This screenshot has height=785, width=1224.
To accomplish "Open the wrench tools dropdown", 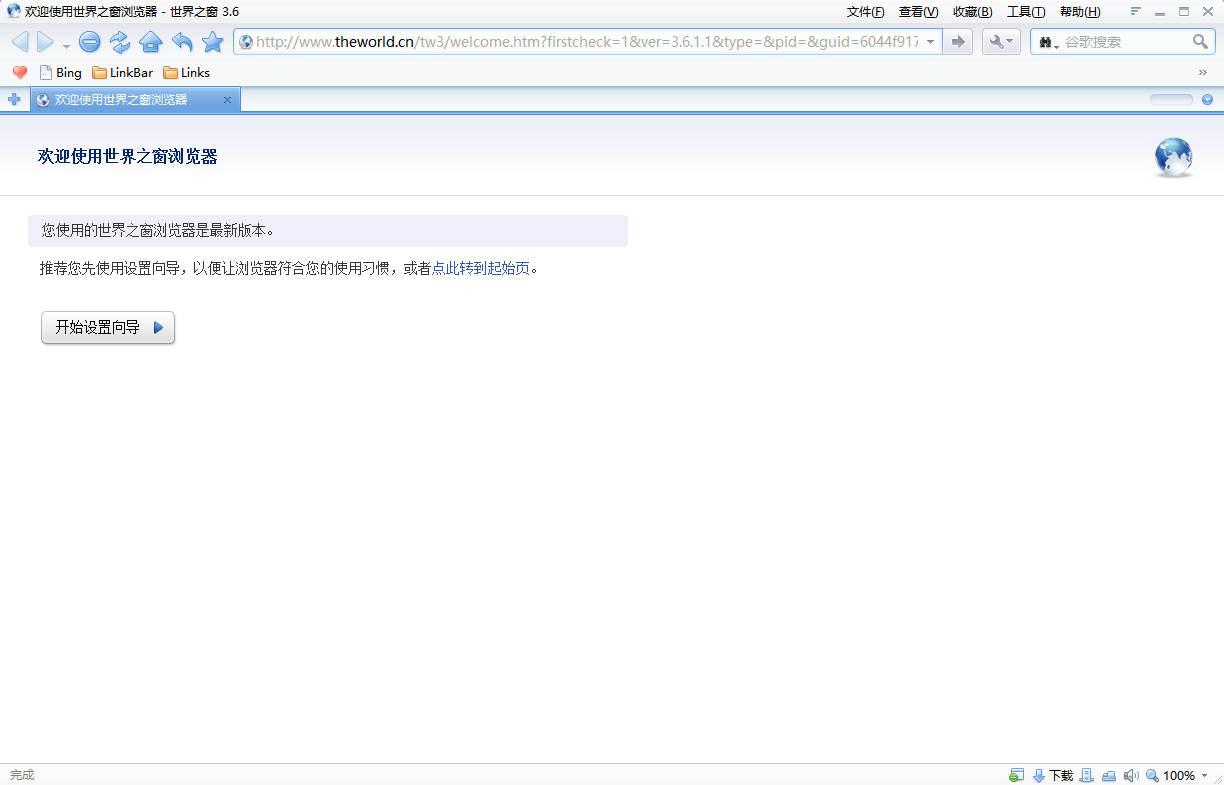I will [1001, 42].
